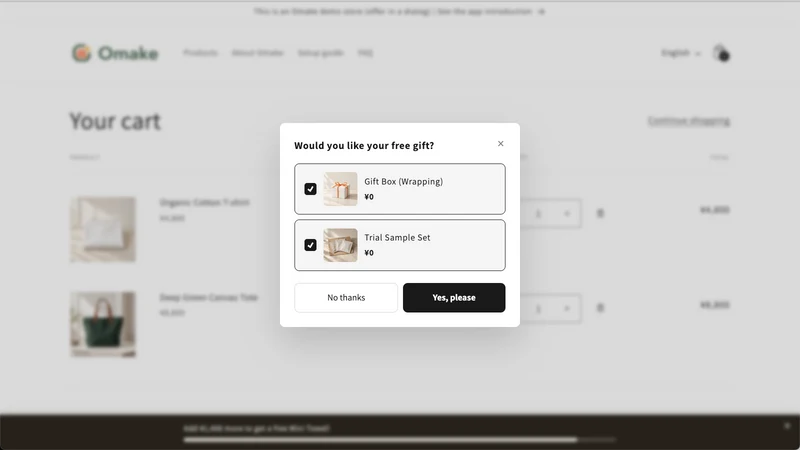Open the Setup guide menu item

(321, 53)
